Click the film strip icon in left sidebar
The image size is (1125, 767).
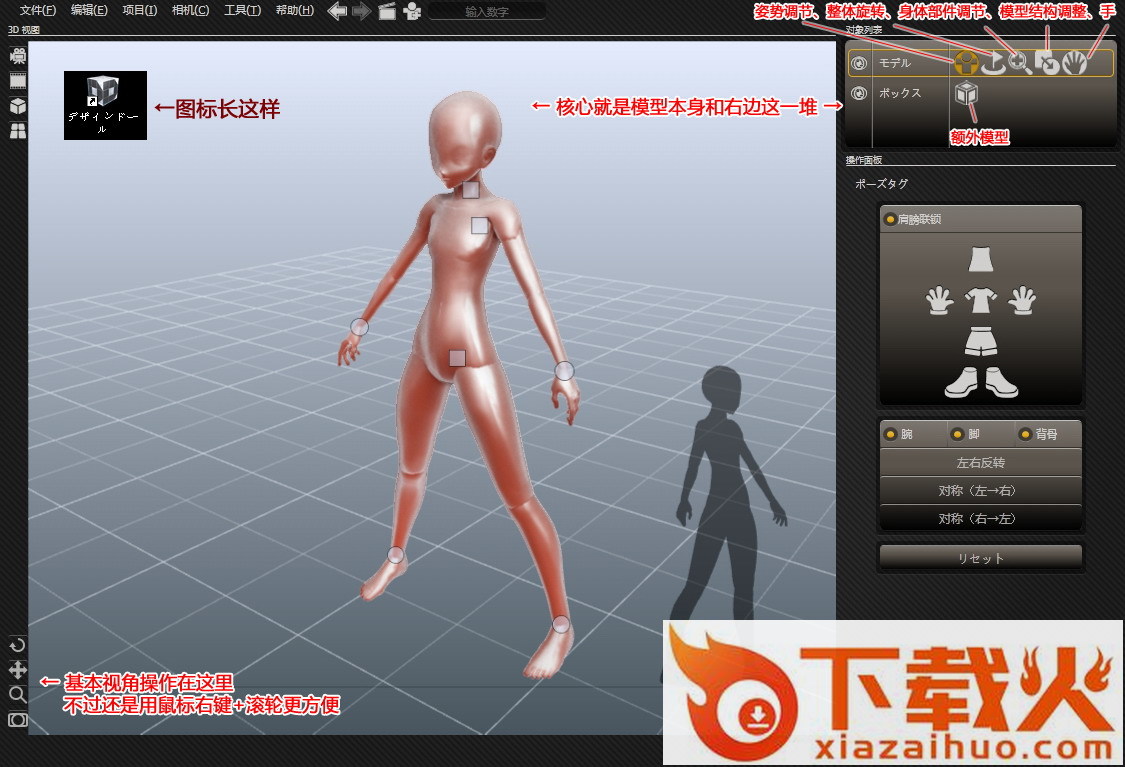(x=17, y=81)
